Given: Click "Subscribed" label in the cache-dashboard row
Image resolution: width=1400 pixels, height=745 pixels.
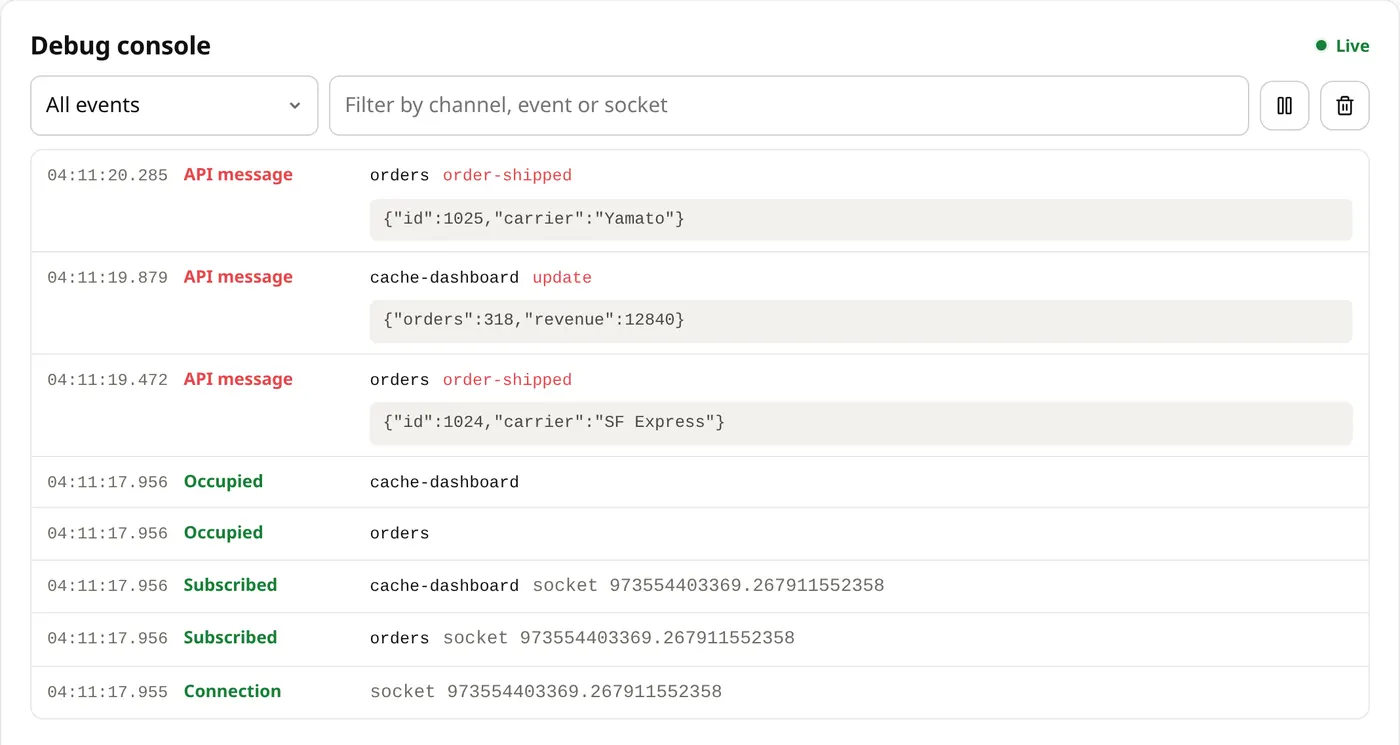Looking at the screenshot, I should (x=230, y=585).
